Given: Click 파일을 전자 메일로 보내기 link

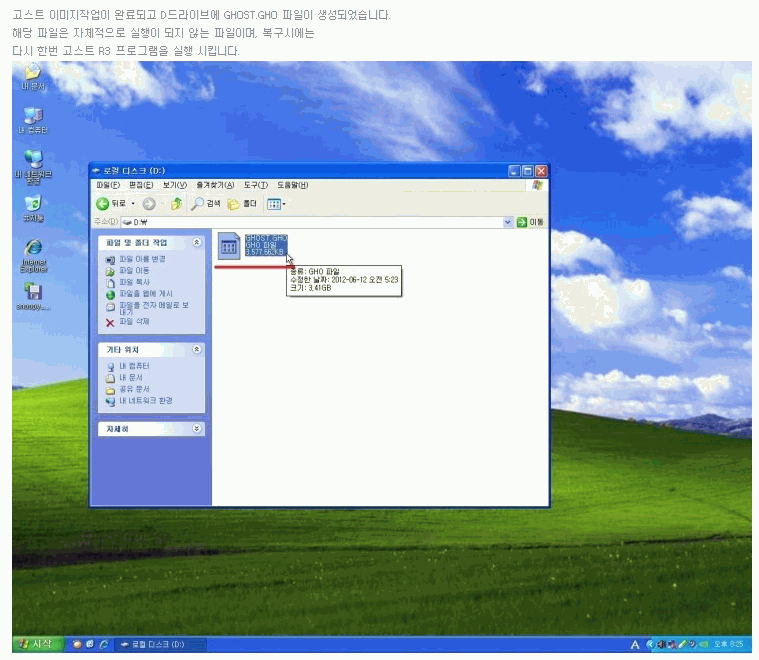Looking at the screenshot, I should 153,308.
